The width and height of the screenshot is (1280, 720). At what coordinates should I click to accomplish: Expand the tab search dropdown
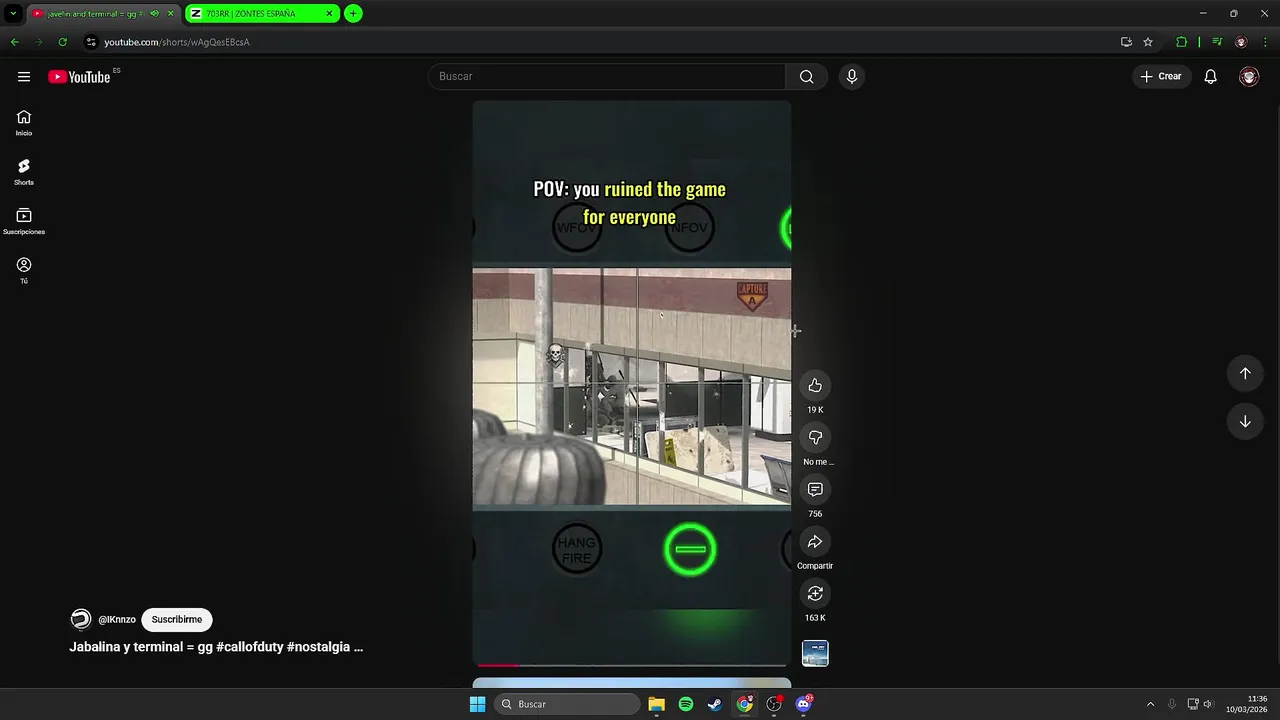(x=13, y=14)
